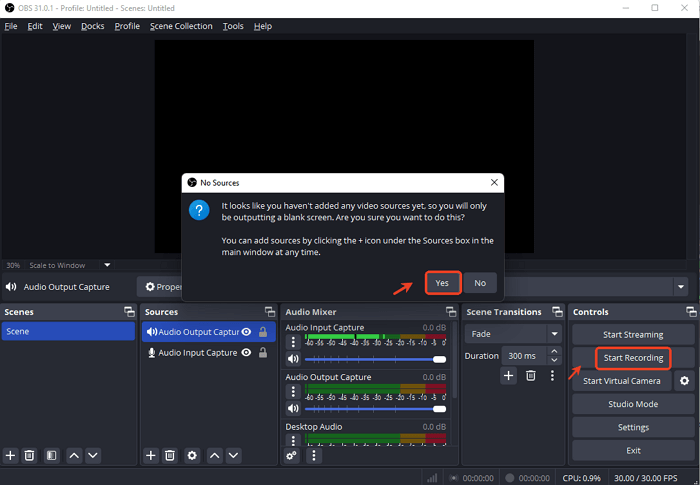The height and width of the screenshot is (485, 700).
Task: Open virtual camera settings gear
Action: 684,381
